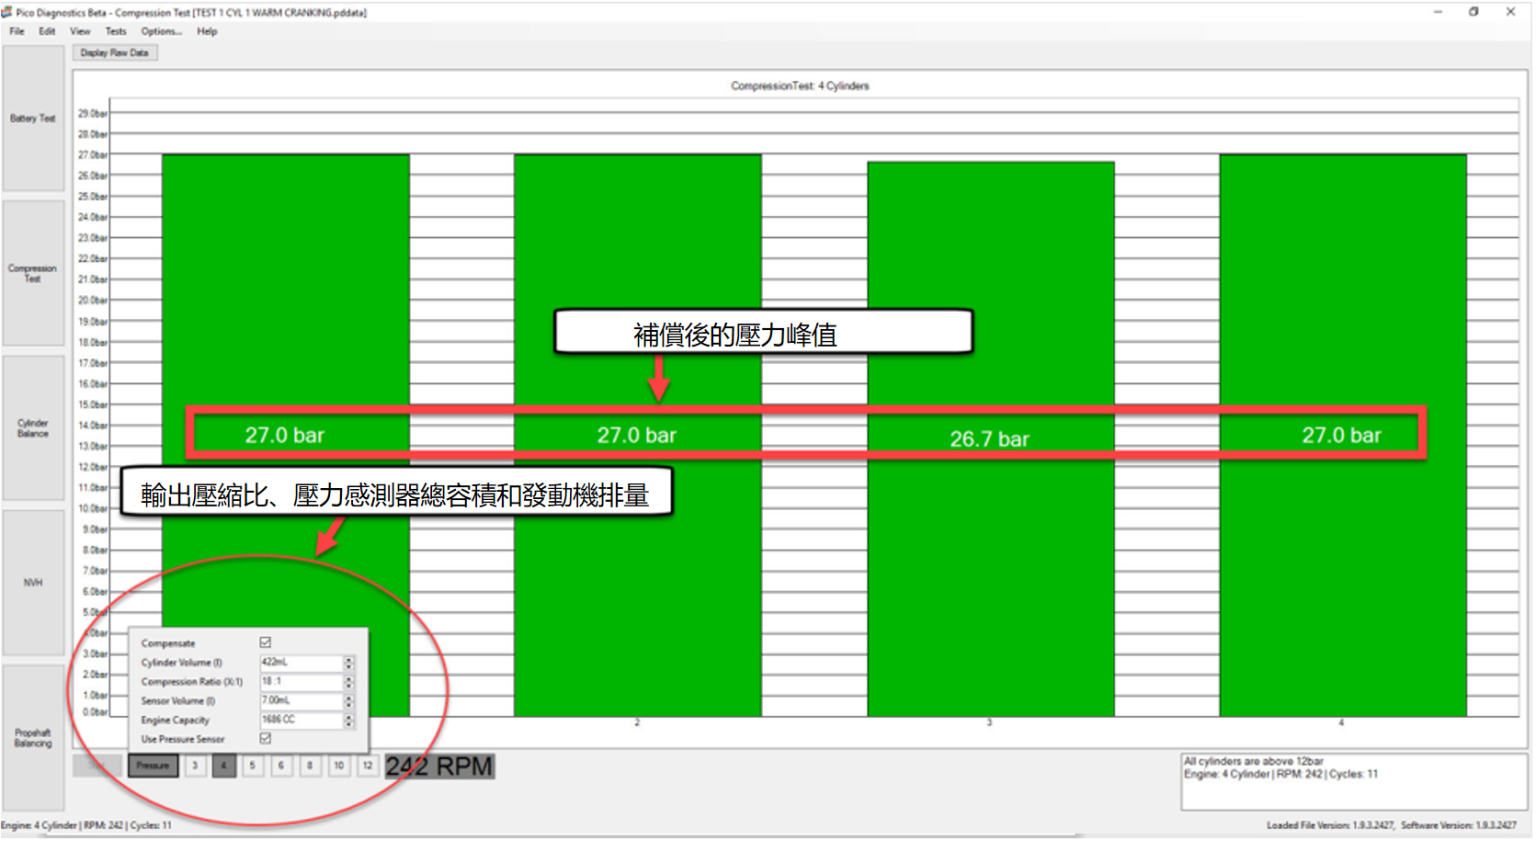Open Propshaft Balancing from the sidebar
The width and height of the screenshot is (1536, 841).
point(33,738)
